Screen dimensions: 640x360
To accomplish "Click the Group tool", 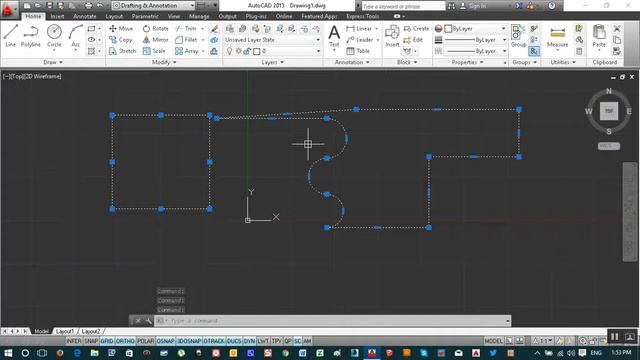I will pyautogui.click(x=518, y=36).
